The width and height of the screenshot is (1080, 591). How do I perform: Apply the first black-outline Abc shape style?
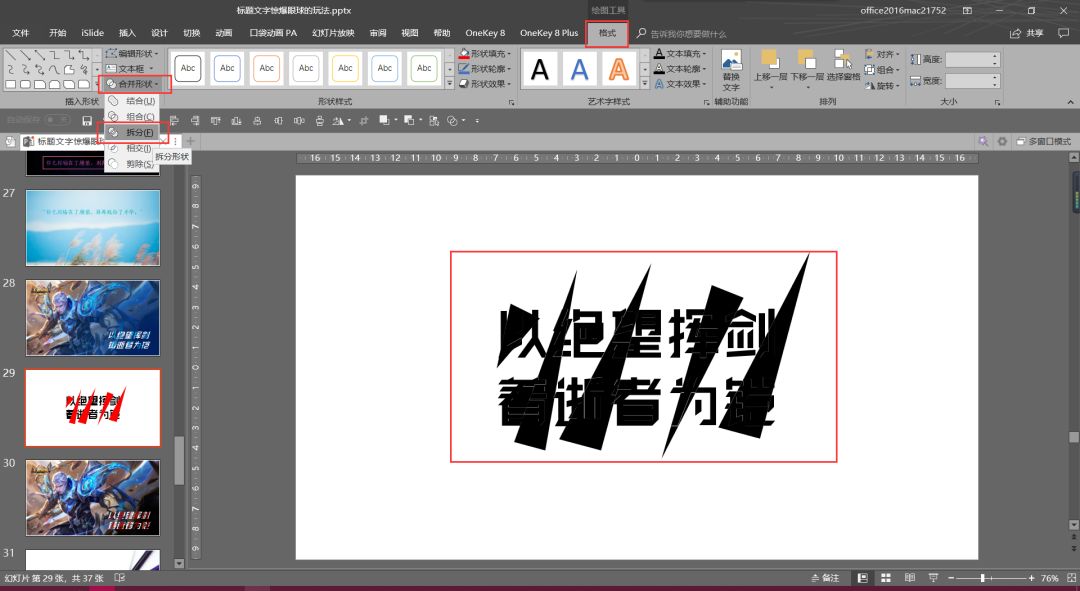pyautogui.click(x=188, y=68)
